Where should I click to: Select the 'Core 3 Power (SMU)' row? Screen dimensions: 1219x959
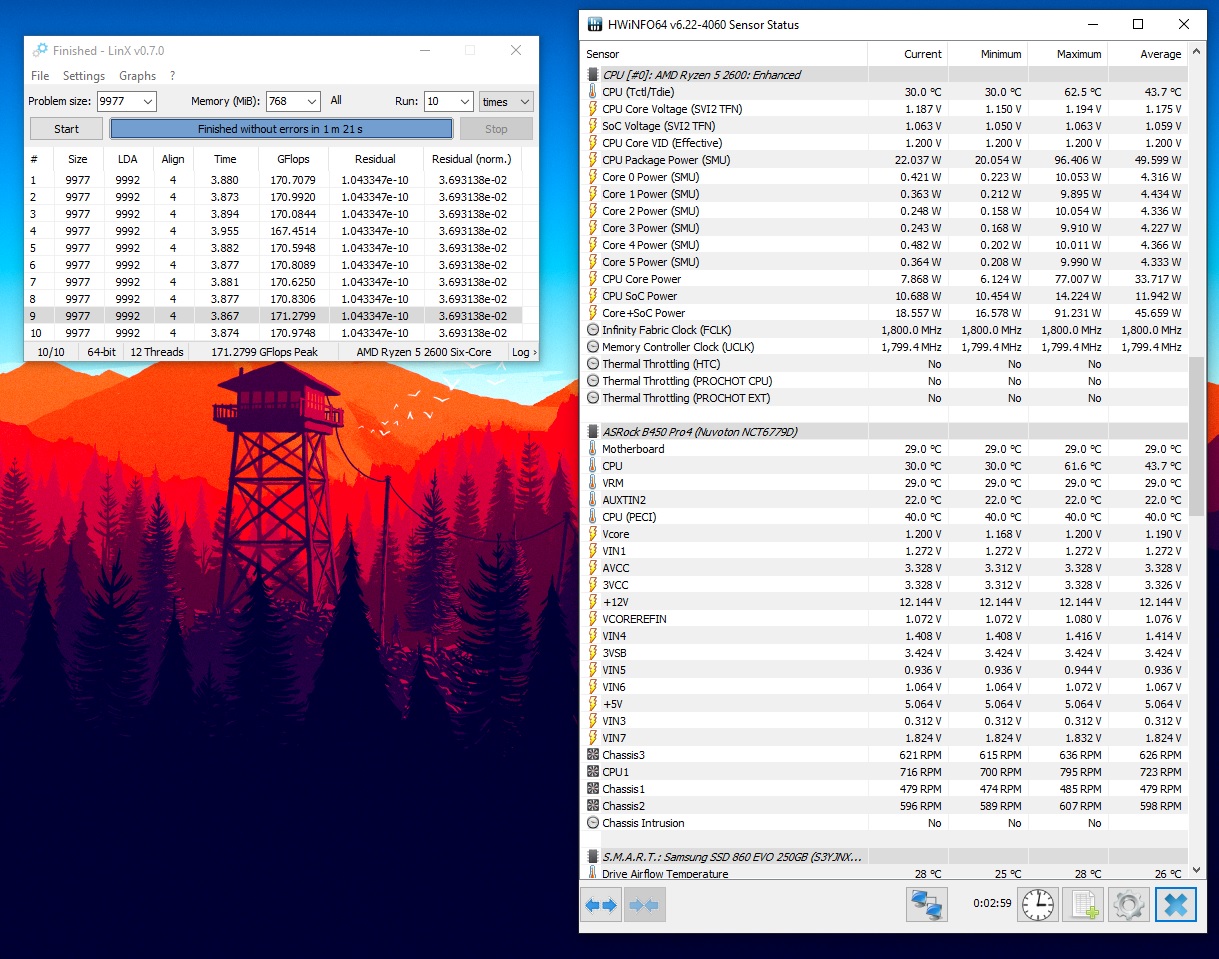(x=884, y=228)
